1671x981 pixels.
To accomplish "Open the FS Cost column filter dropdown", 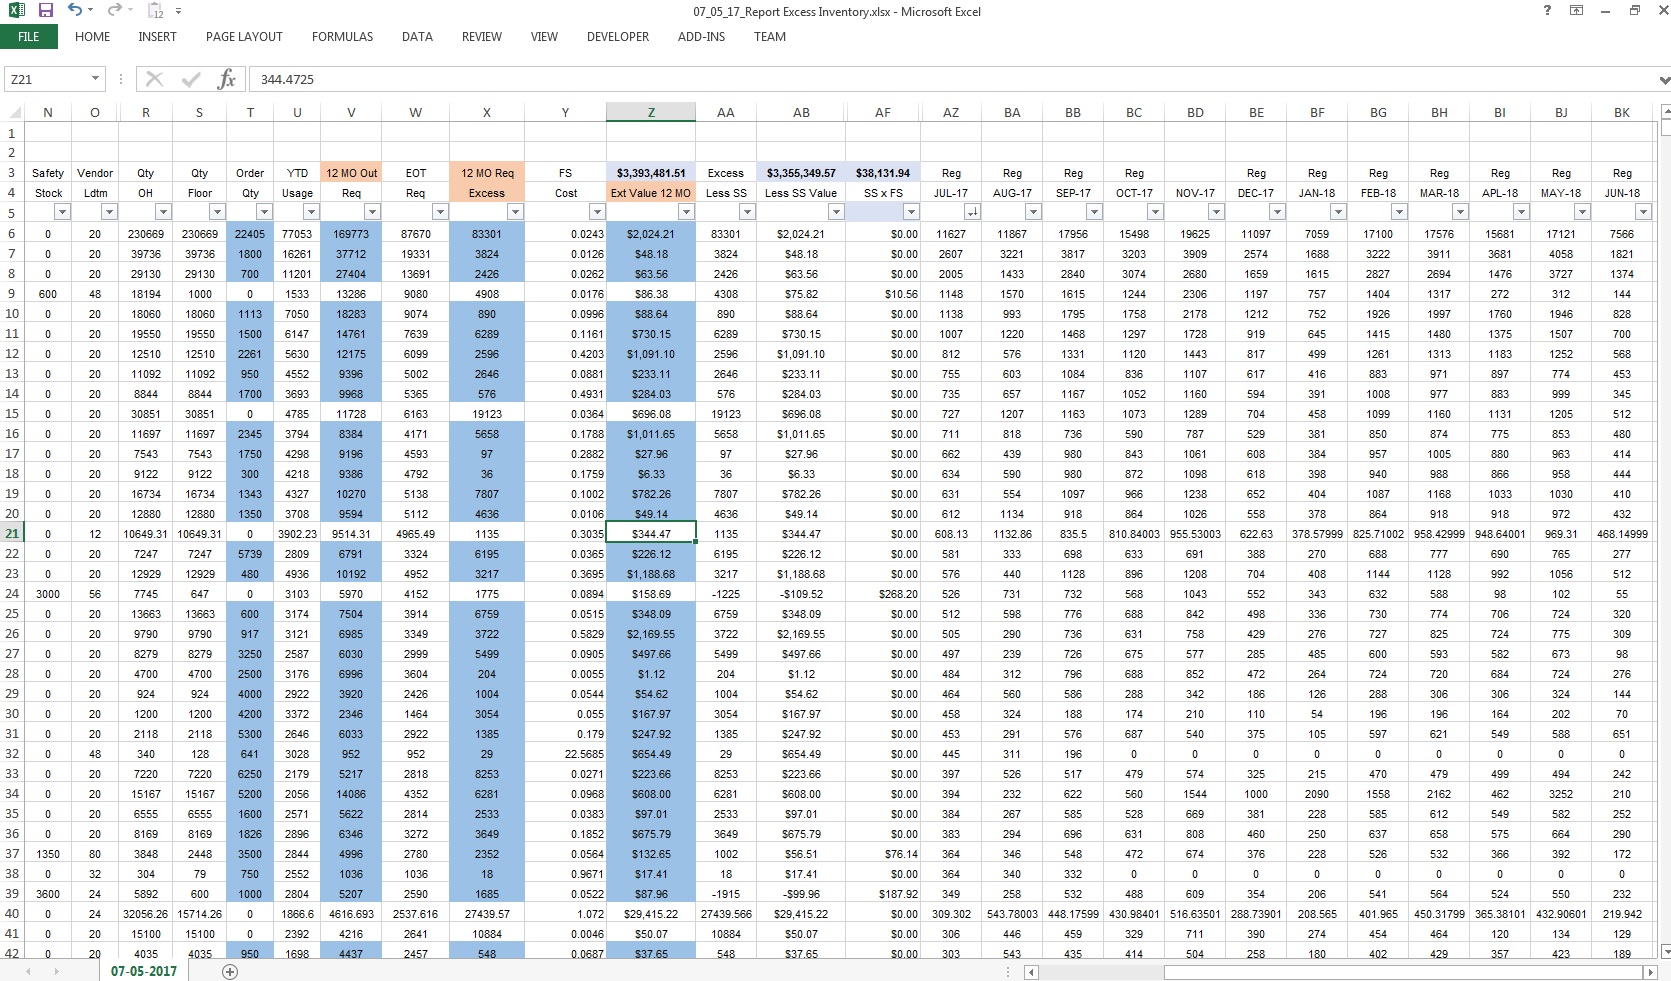I will 596,212.
